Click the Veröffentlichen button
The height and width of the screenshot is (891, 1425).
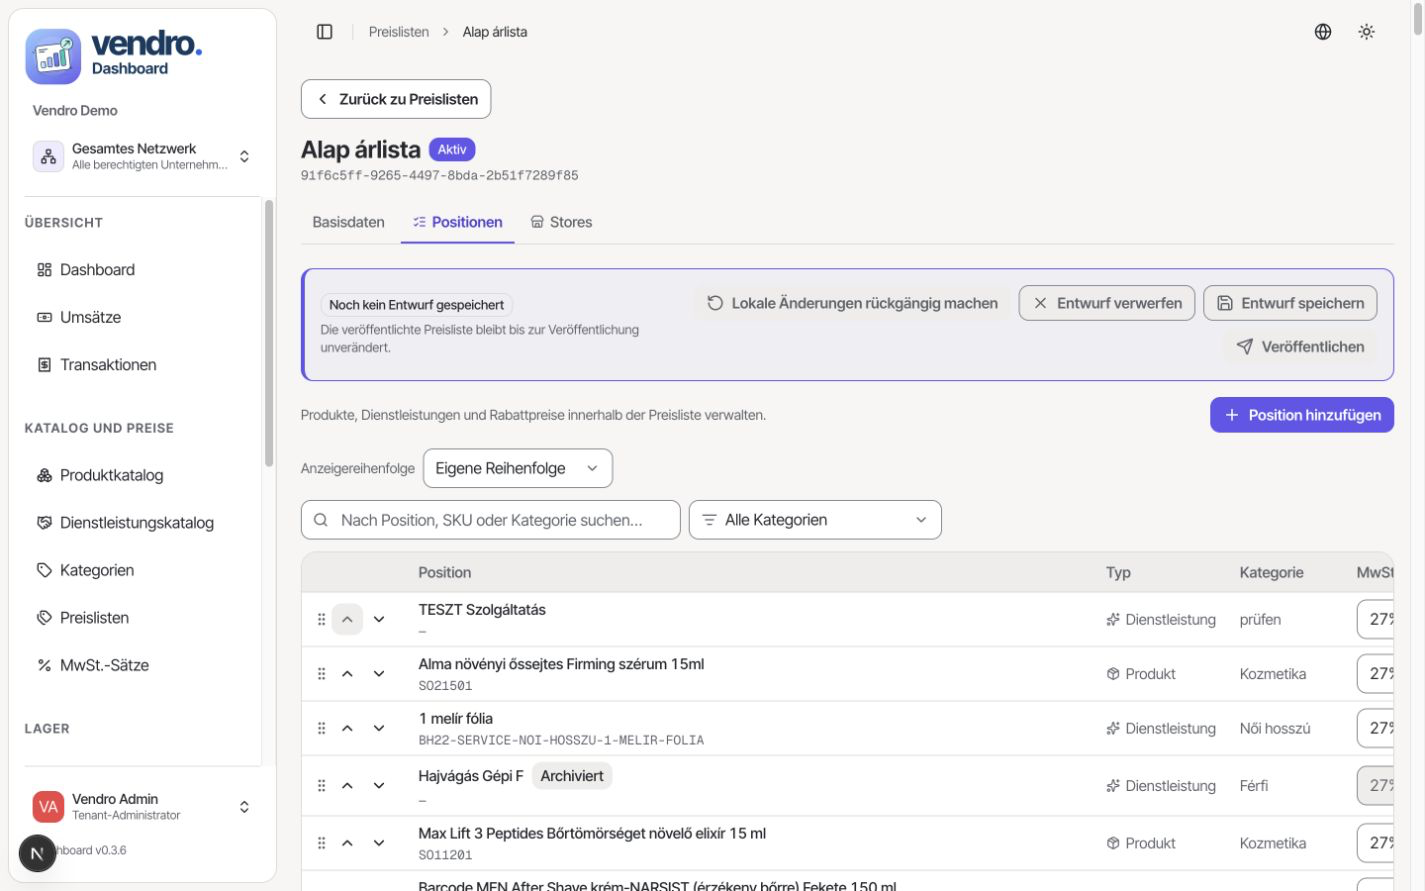(x=1300, y=347)
